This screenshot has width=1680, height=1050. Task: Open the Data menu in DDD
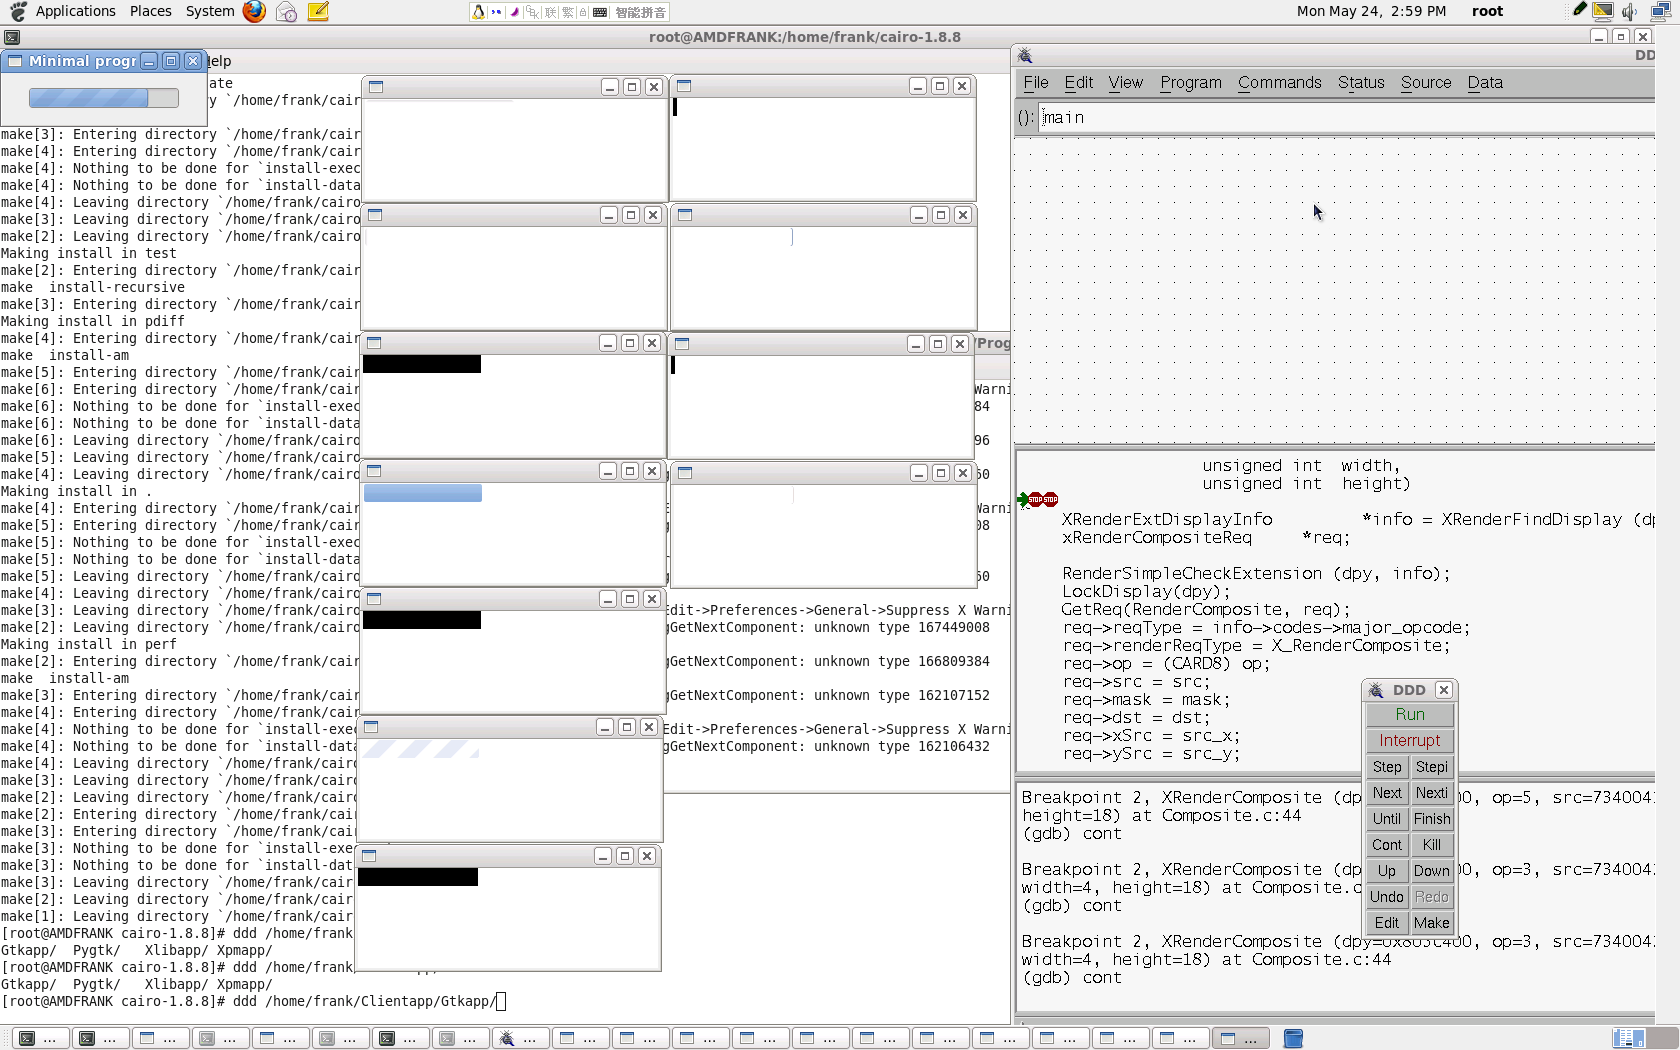pos(1484,83)
